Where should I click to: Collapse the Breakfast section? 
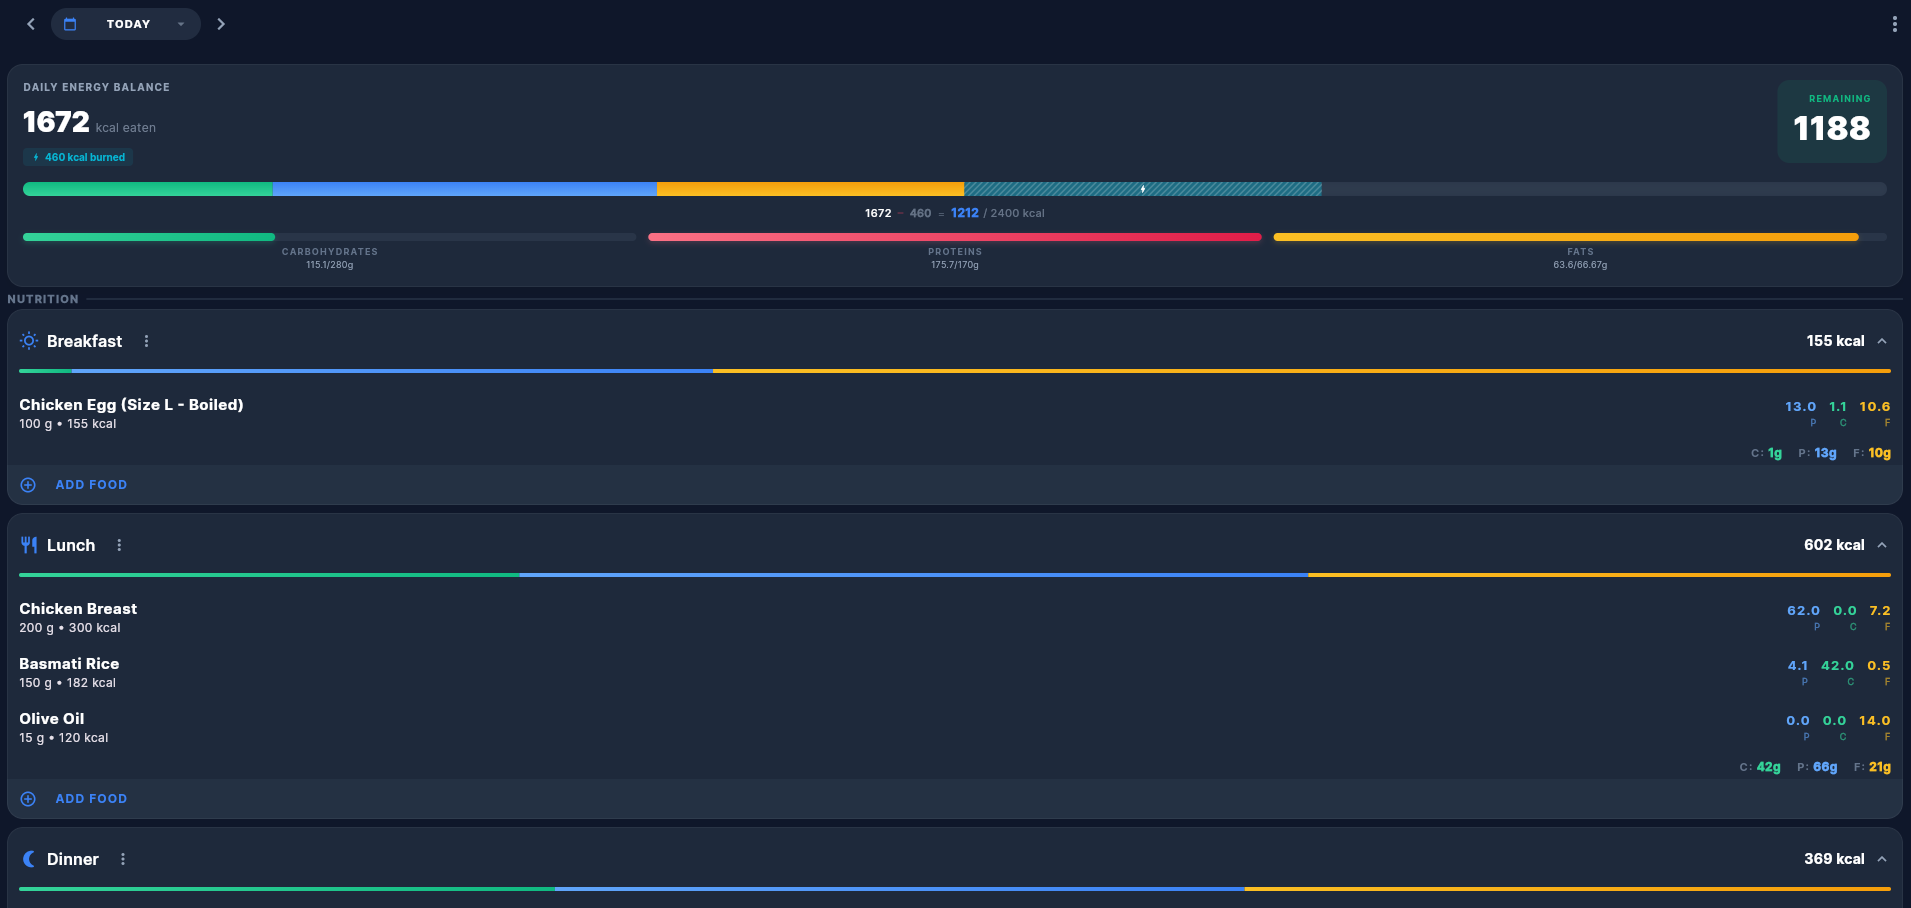point(1882,340)
